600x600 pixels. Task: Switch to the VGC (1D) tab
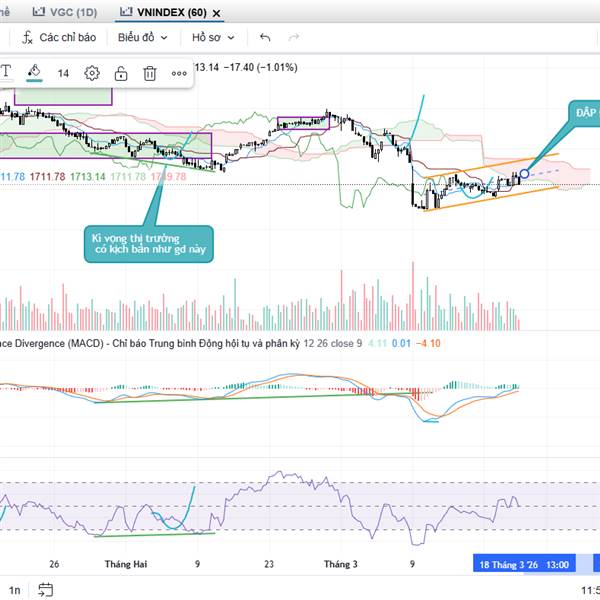click(67, 12)
